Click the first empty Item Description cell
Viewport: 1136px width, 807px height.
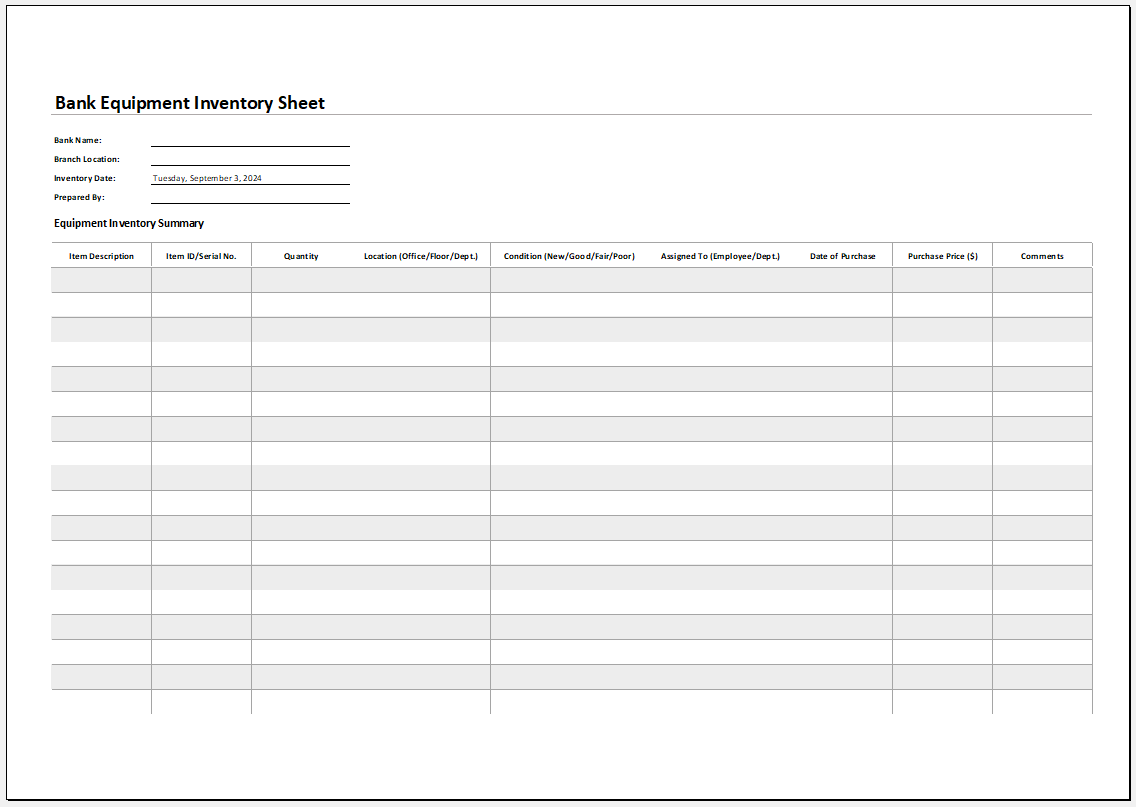(100, 280)
